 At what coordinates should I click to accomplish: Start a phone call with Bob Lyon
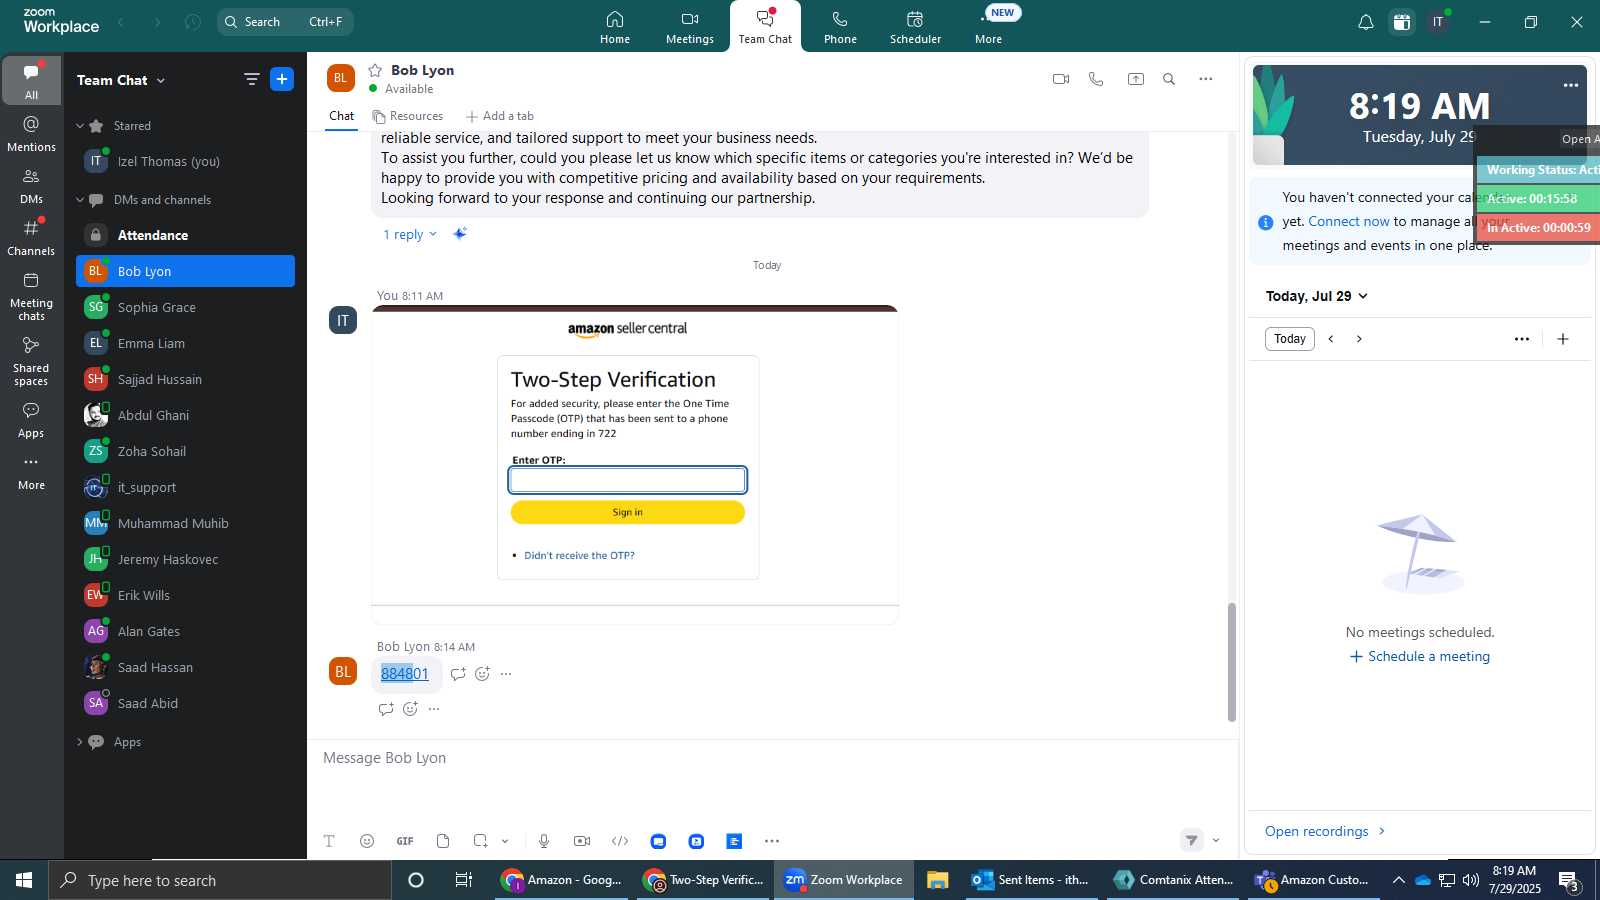(1096, 79)
